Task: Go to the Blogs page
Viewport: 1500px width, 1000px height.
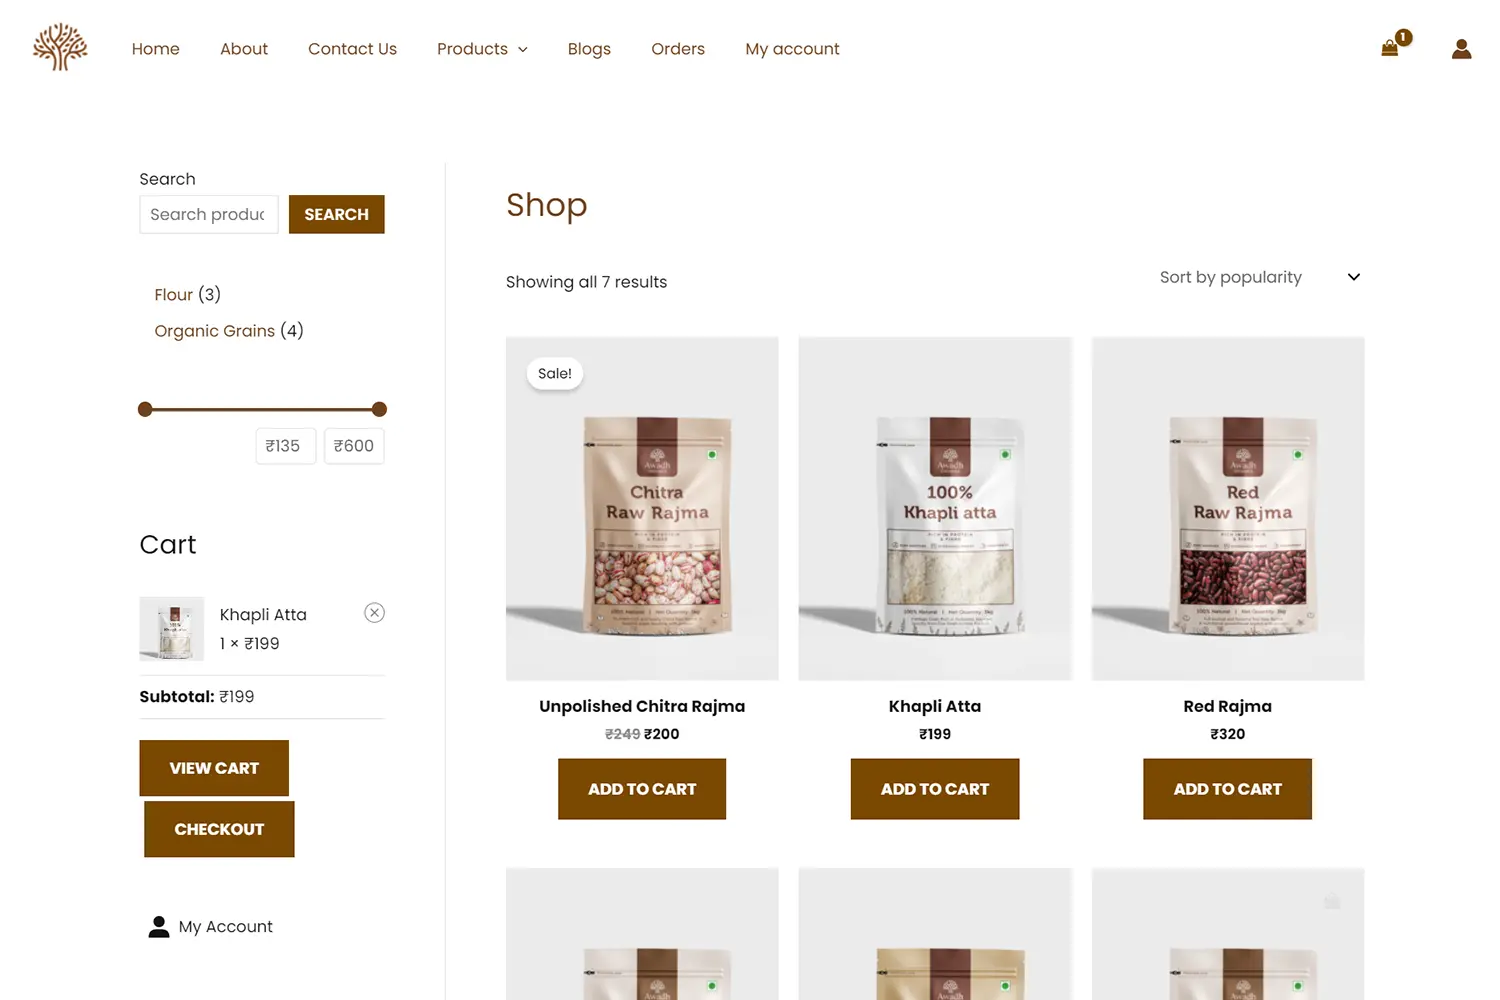Action: [x=589, y=49]
